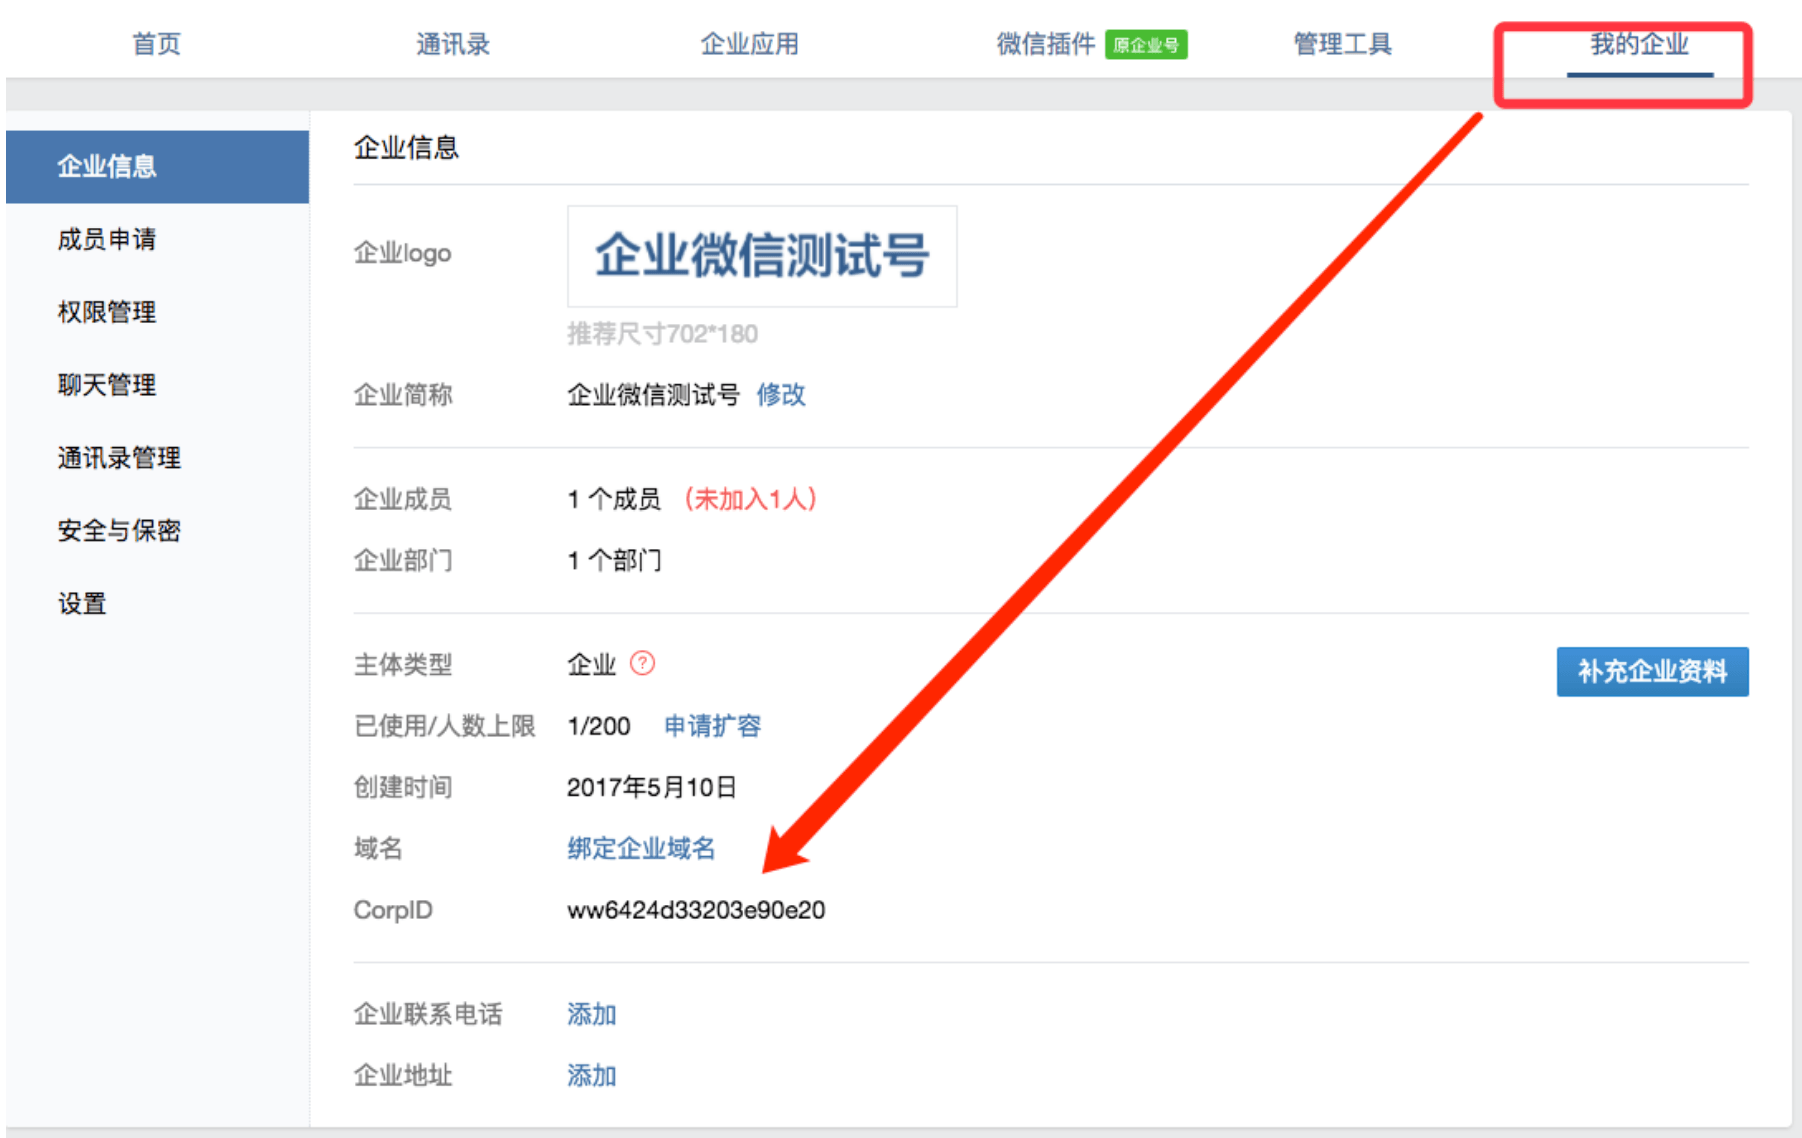Screen dimensions: 1802x1138
Task: Select the 我的企业 tab
Action: [1639, 44]
